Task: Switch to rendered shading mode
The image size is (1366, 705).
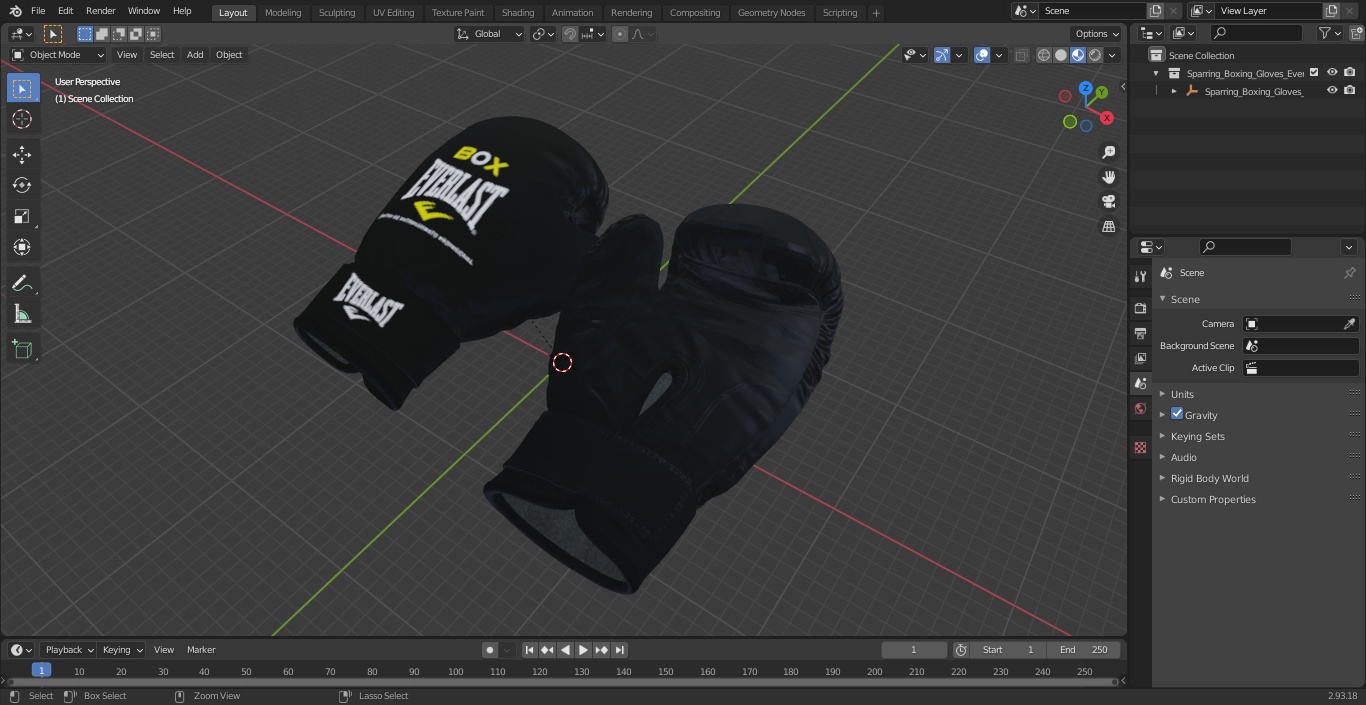Action: [x=1095, y=55]
